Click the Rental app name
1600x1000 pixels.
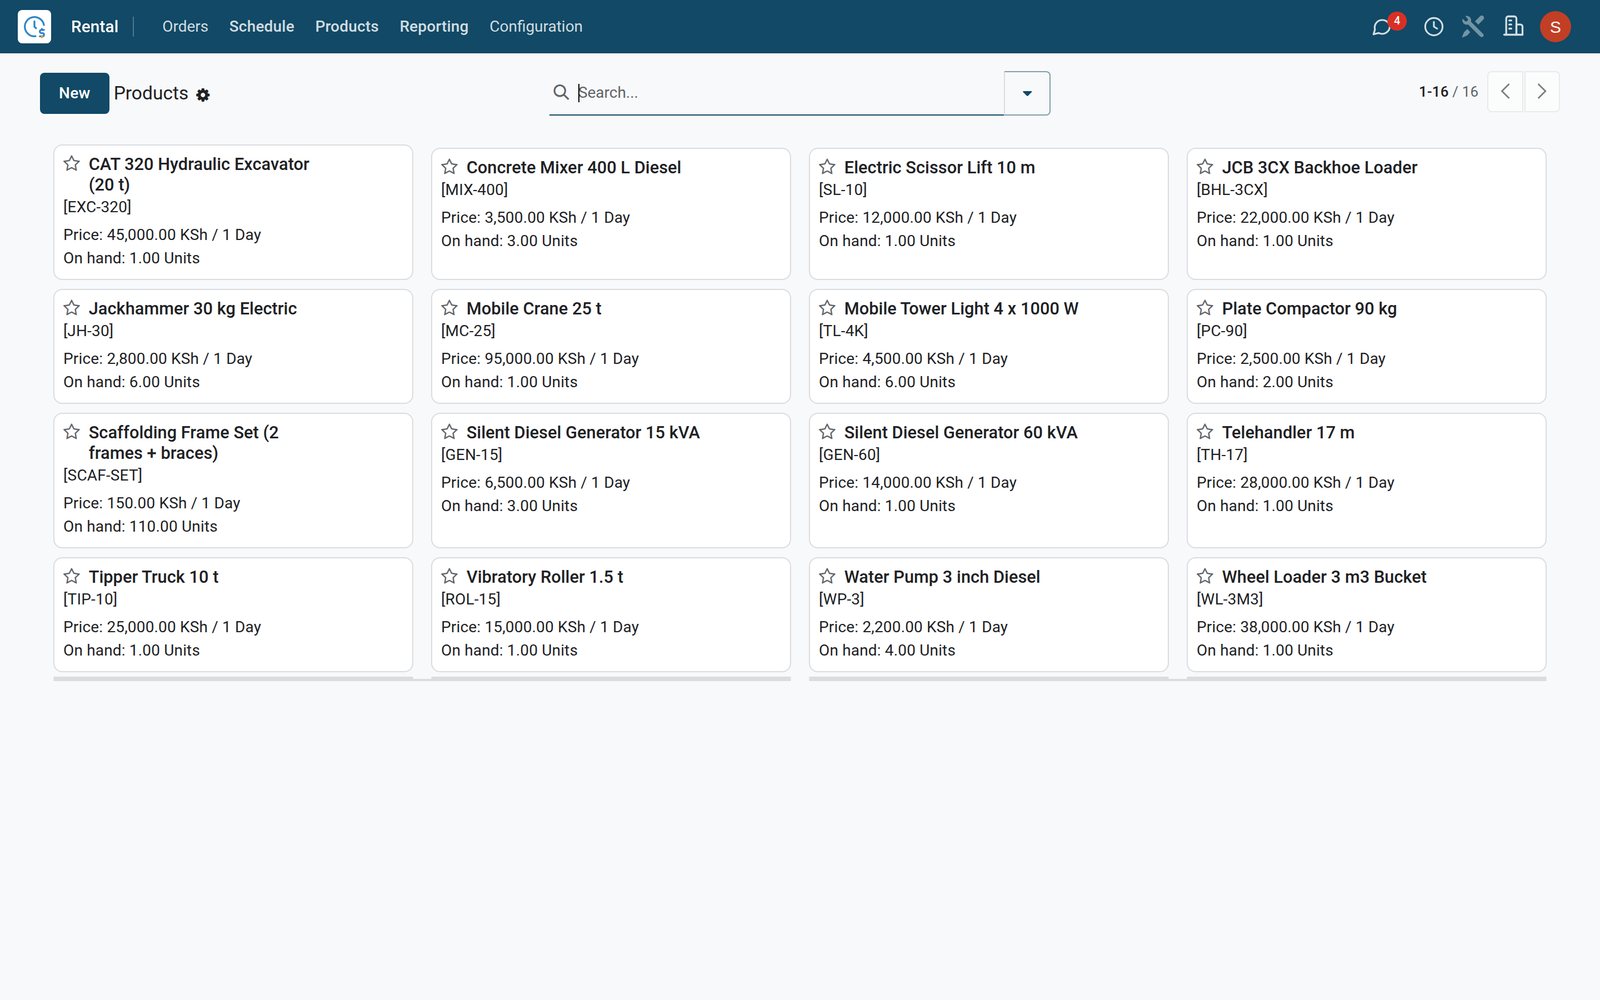pyautogui.click(x=95, y=27)
